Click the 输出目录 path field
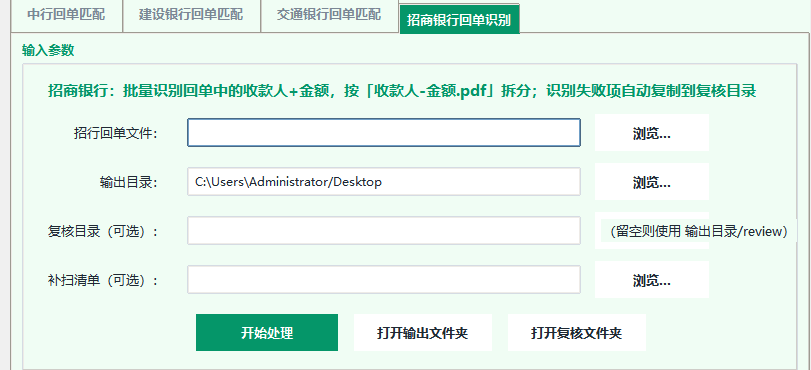The width and height of the screenshot is (811, 370). [x=384, y=182]
